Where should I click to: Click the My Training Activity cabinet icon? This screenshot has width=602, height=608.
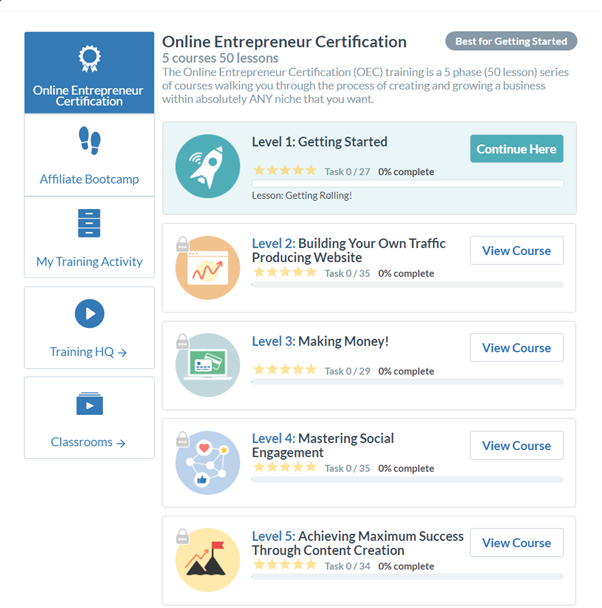(x=89, y=223)
